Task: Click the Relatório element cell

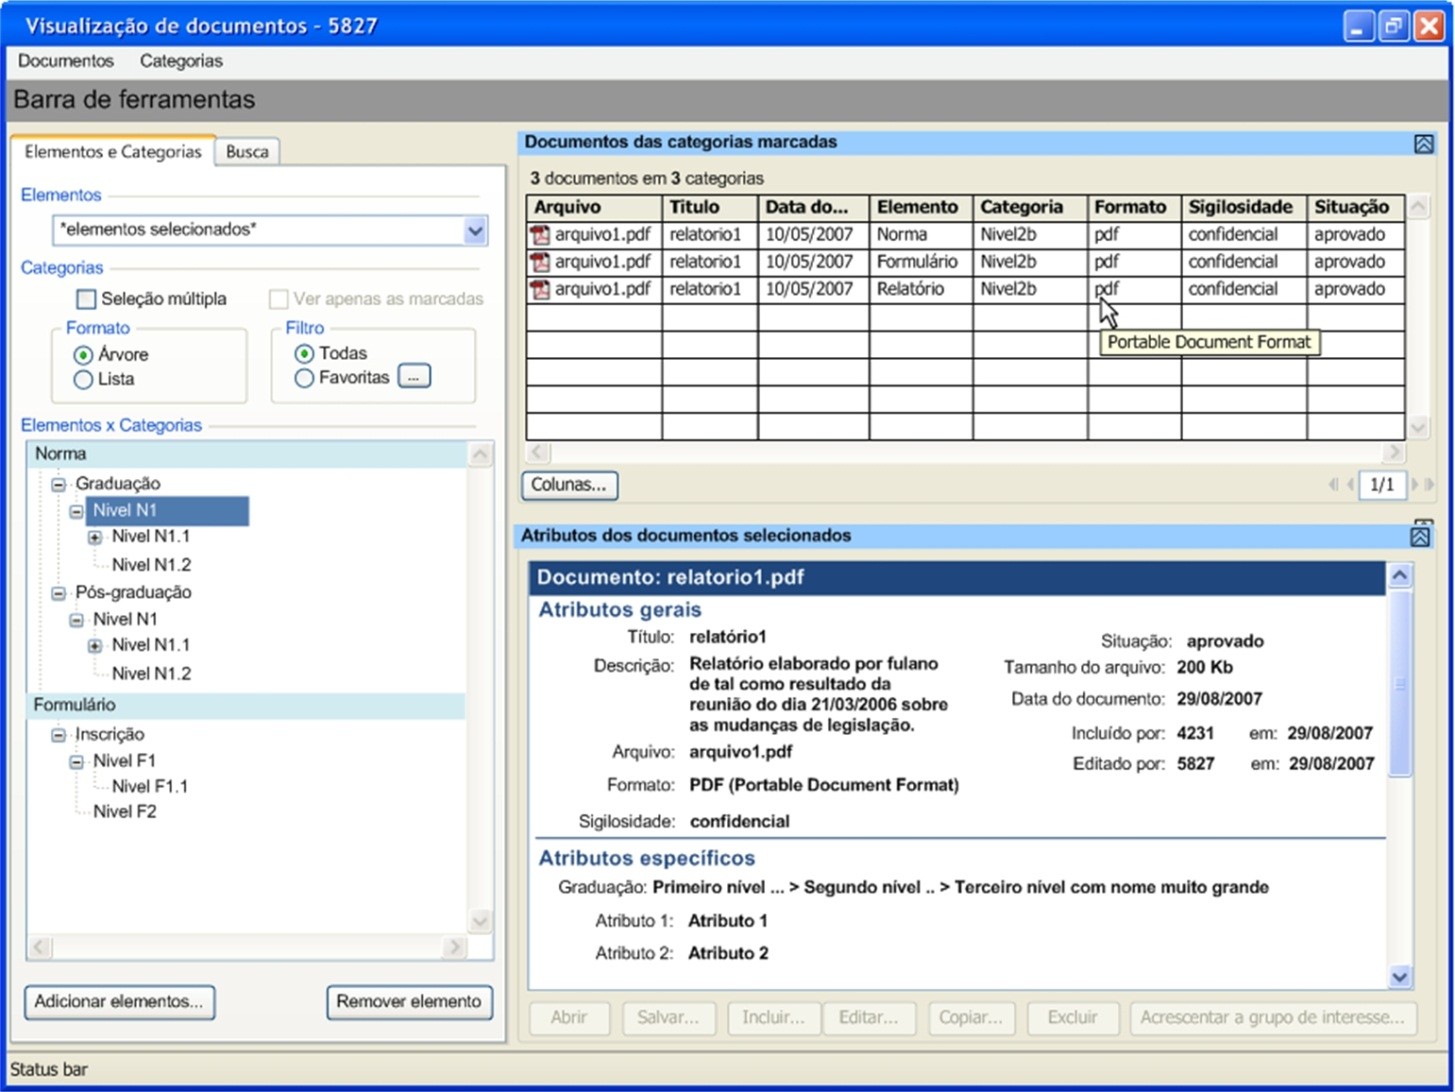Action: [920, 289]
